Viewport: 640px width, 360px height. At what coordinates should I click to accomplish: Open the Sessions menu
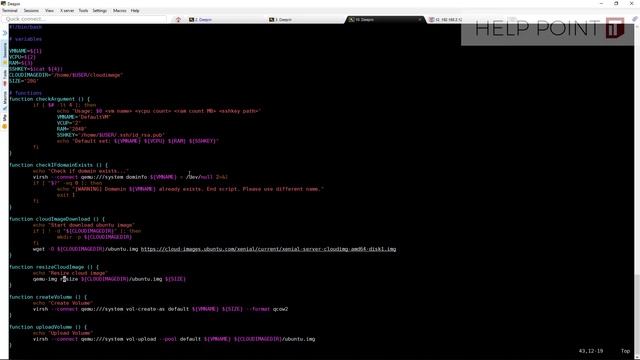(x=31, y=11)
